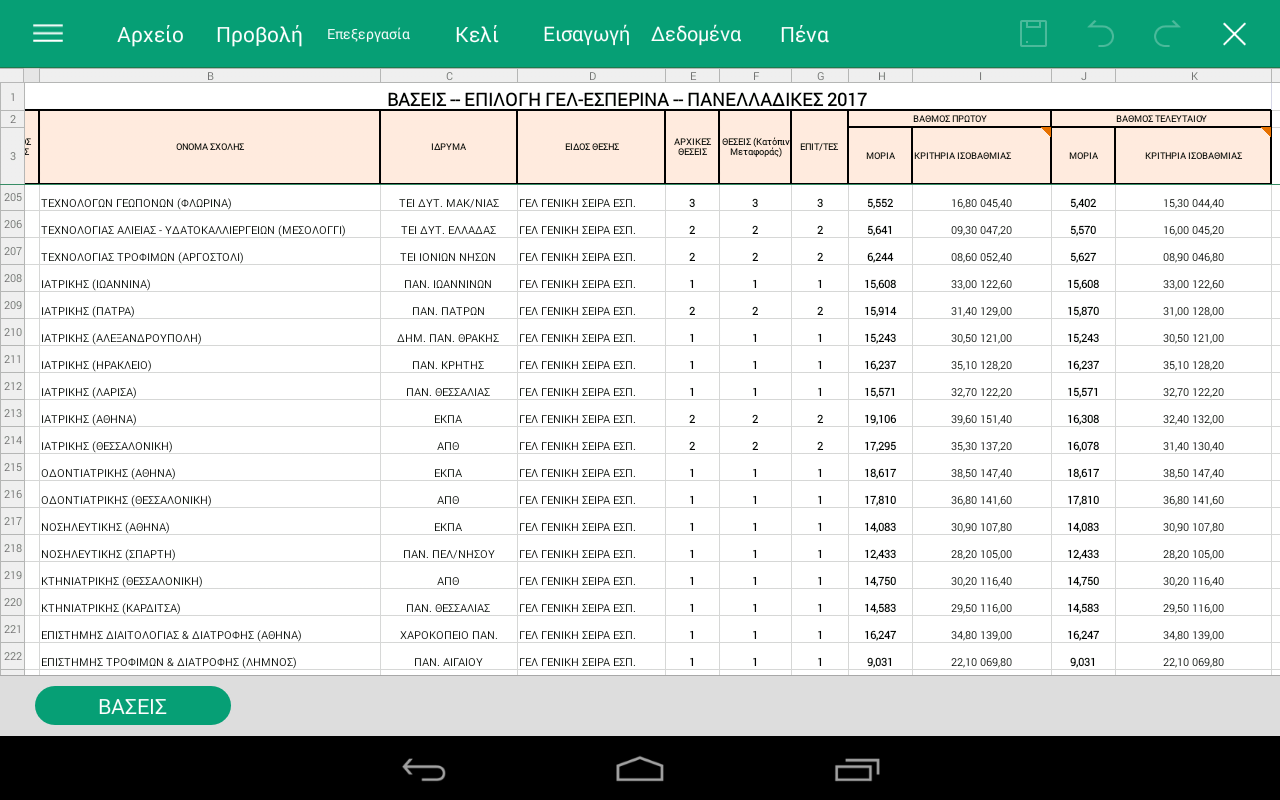Open the Εισαγωγή menu
Viewport: 1280px width, 800px height.
click(x=586, y=35)
